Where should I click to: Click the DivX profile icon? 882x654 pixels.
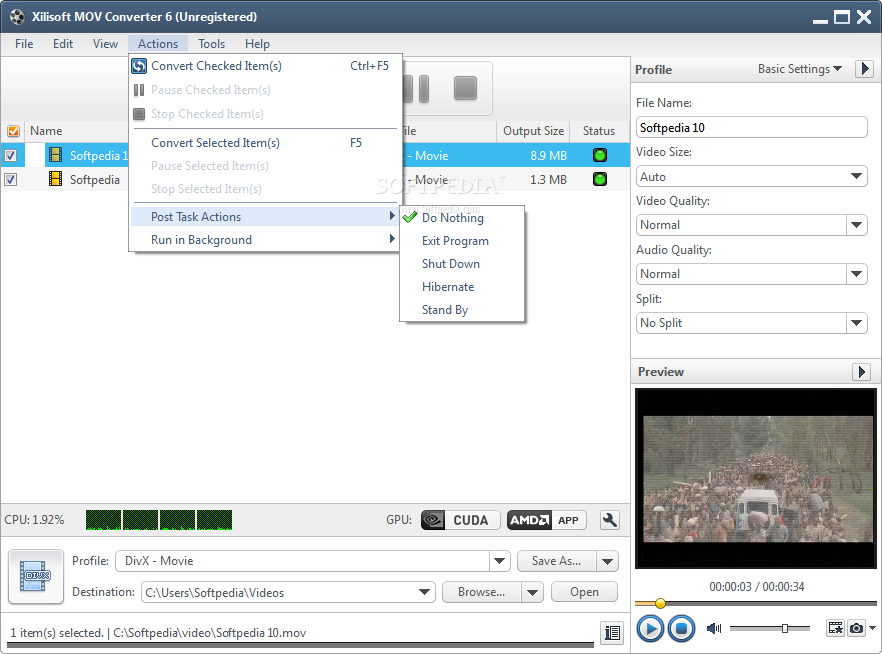pos(36,576)
